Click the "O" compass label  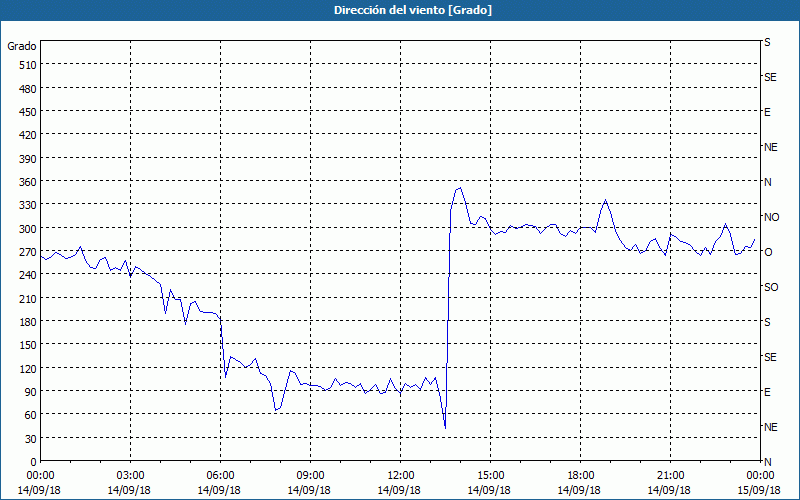(768, 252)
